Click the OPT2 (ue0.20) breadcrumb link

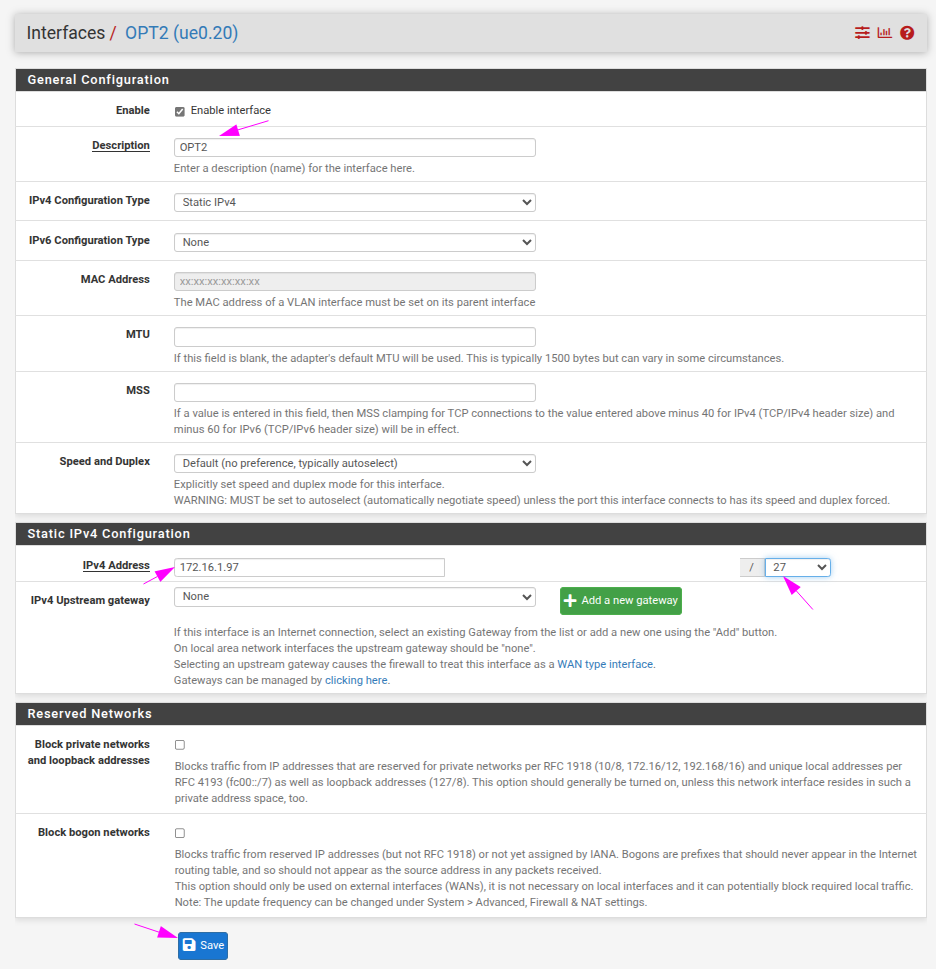click(x=181, y=33)
